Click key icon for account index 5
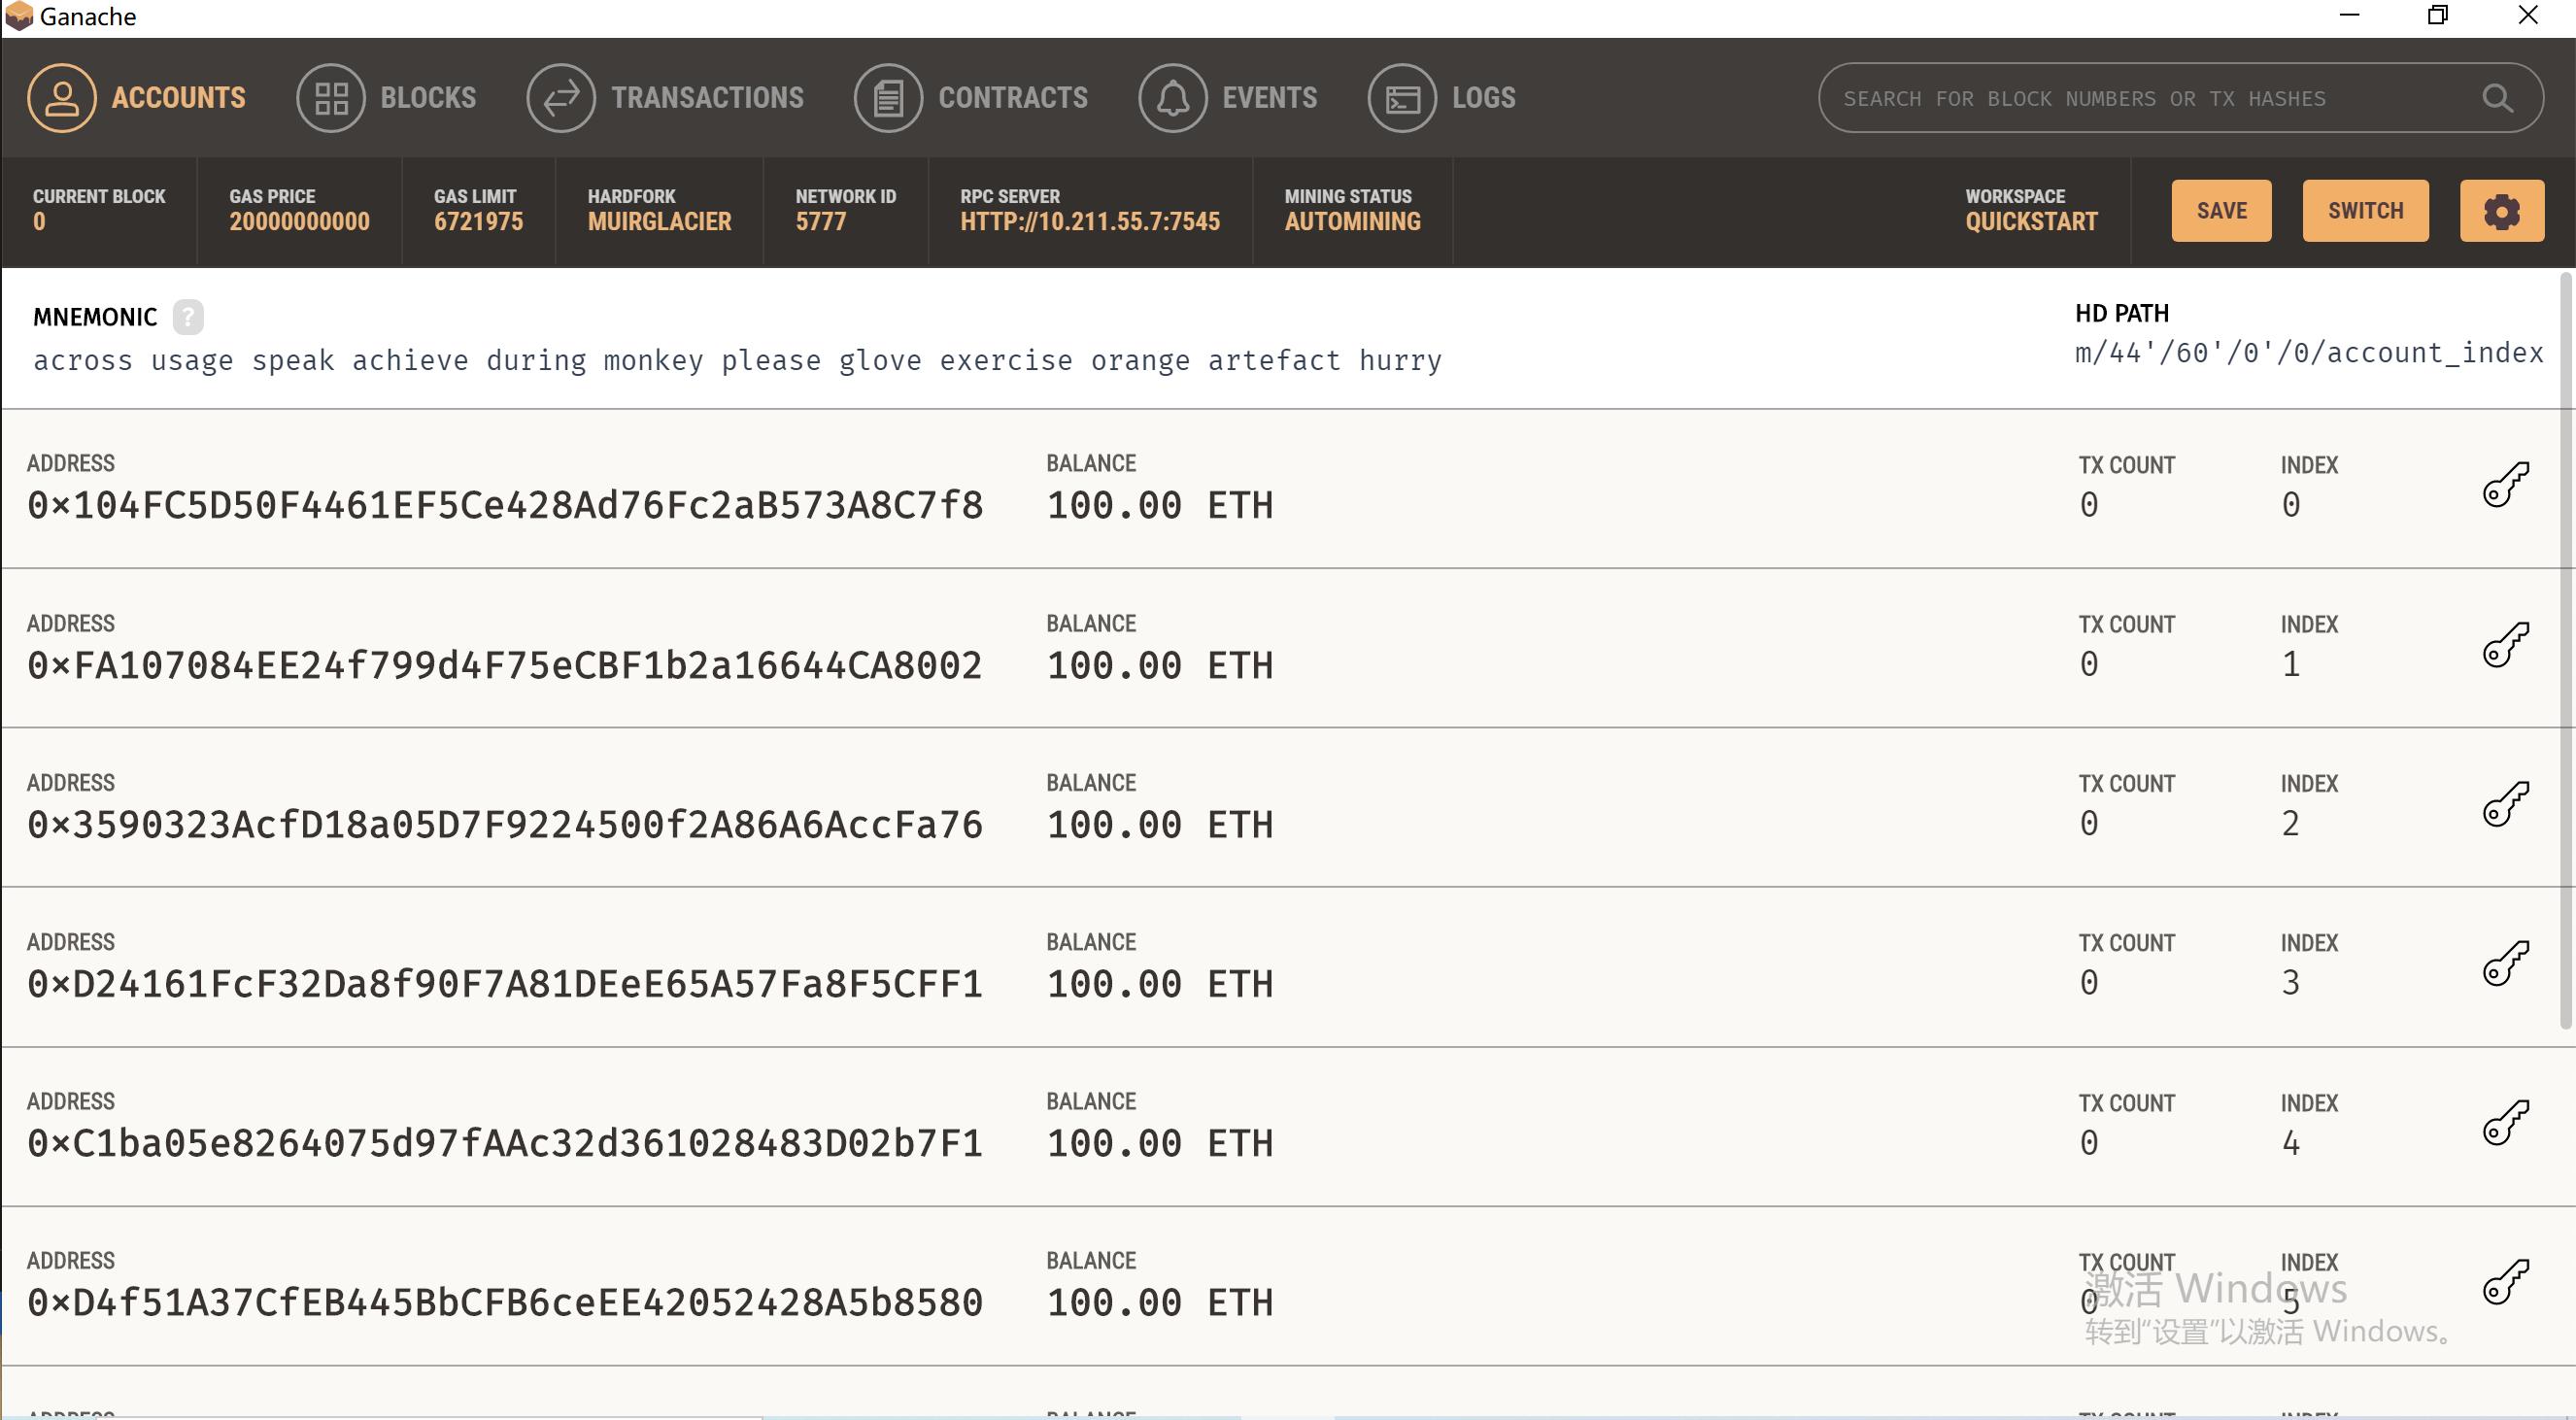The image size is (2576, 1420). point(2505,1282)
